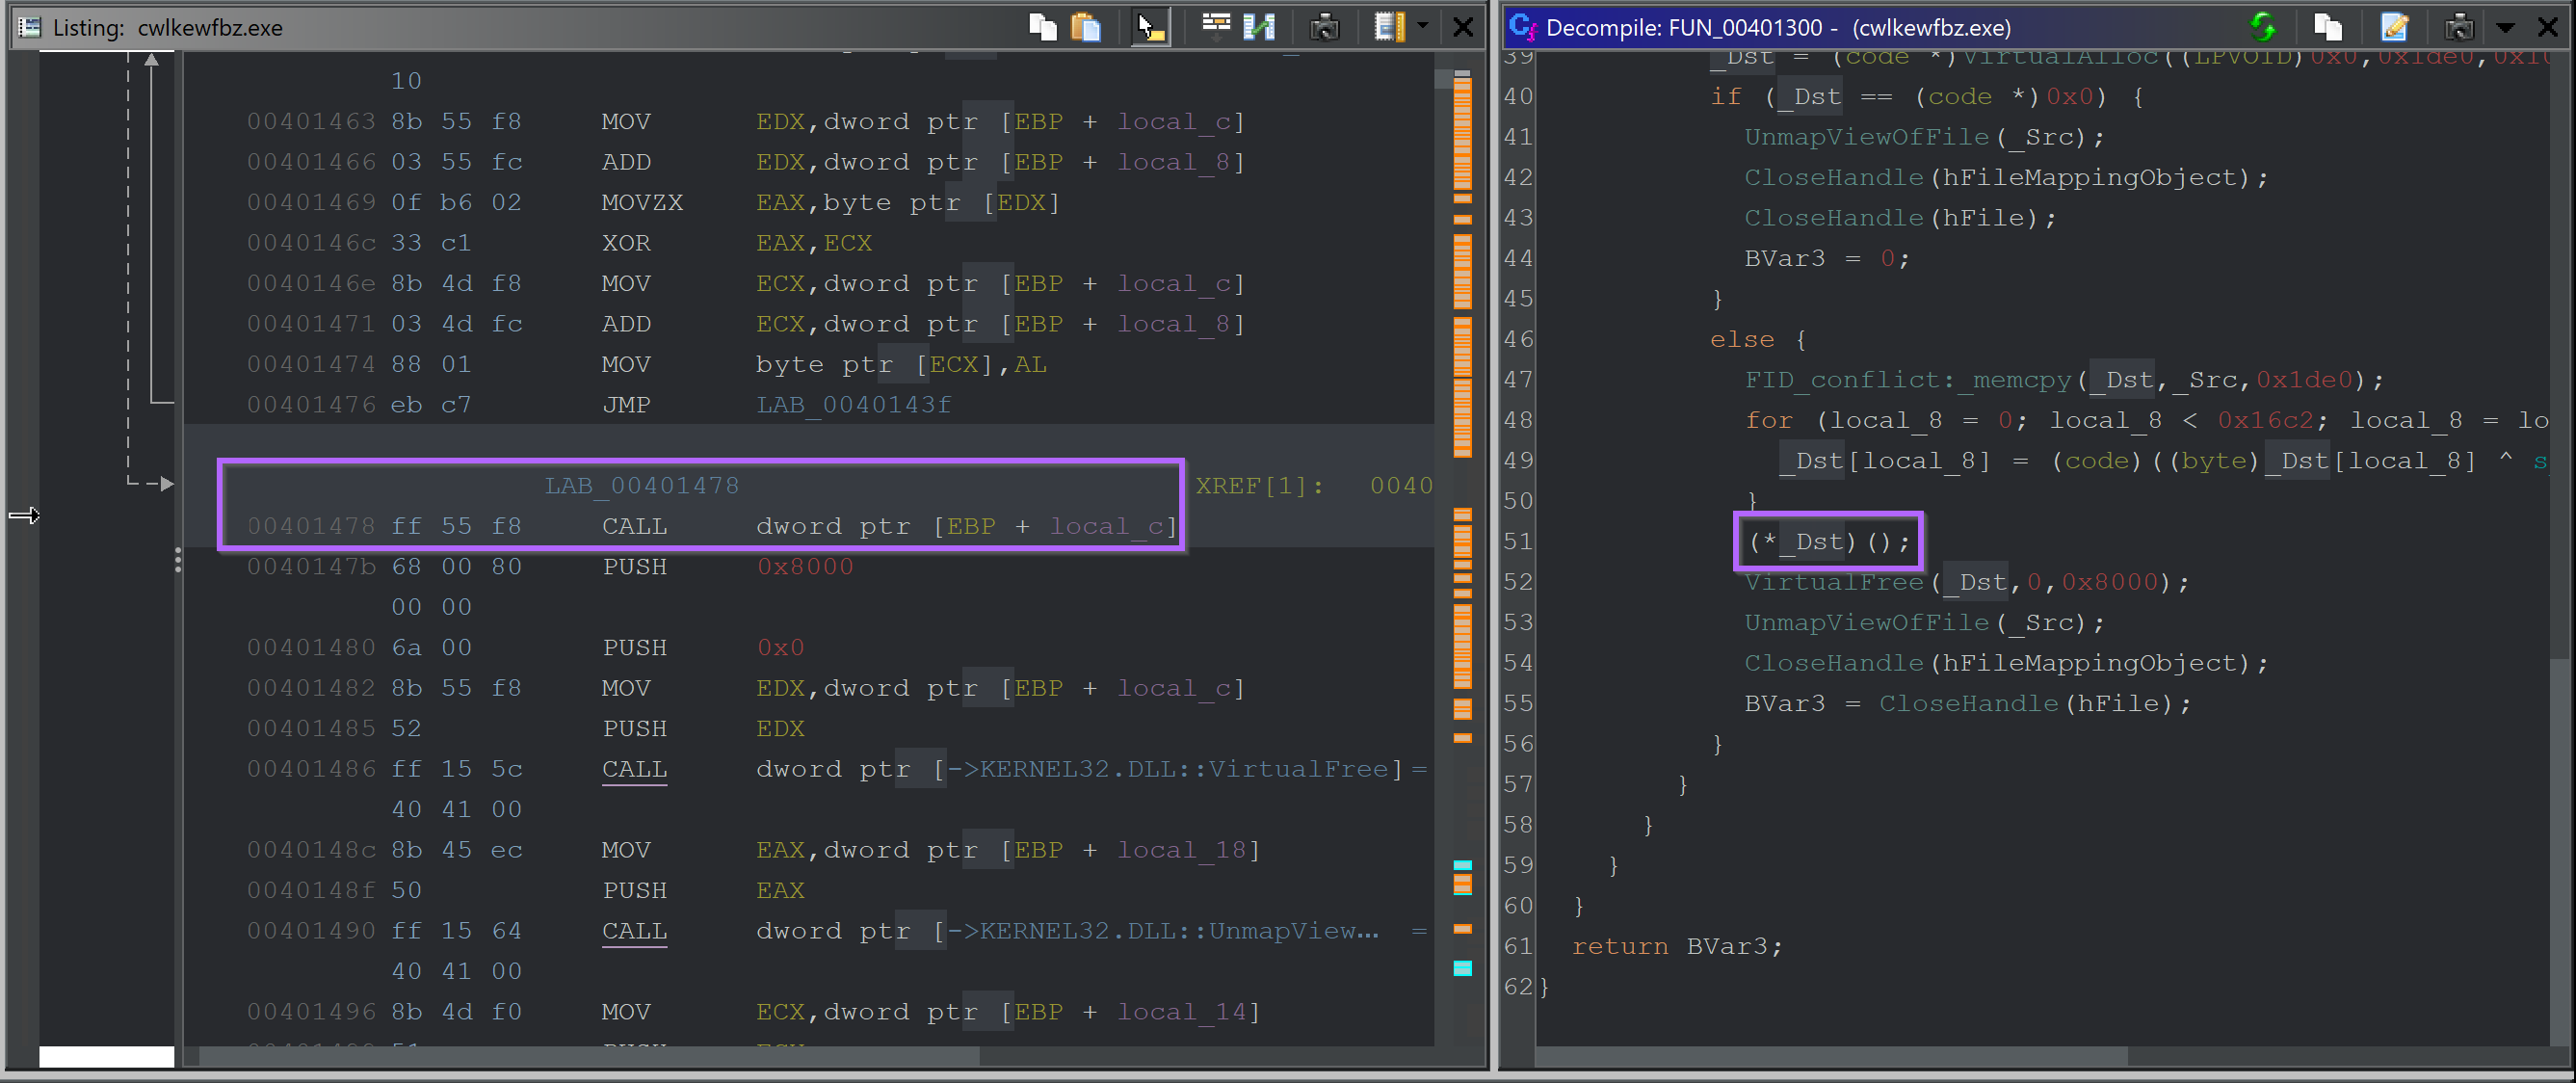Click the paste icon in listing toolbar
The width and height of the screenshot is (2576, 1083).
1083,21
